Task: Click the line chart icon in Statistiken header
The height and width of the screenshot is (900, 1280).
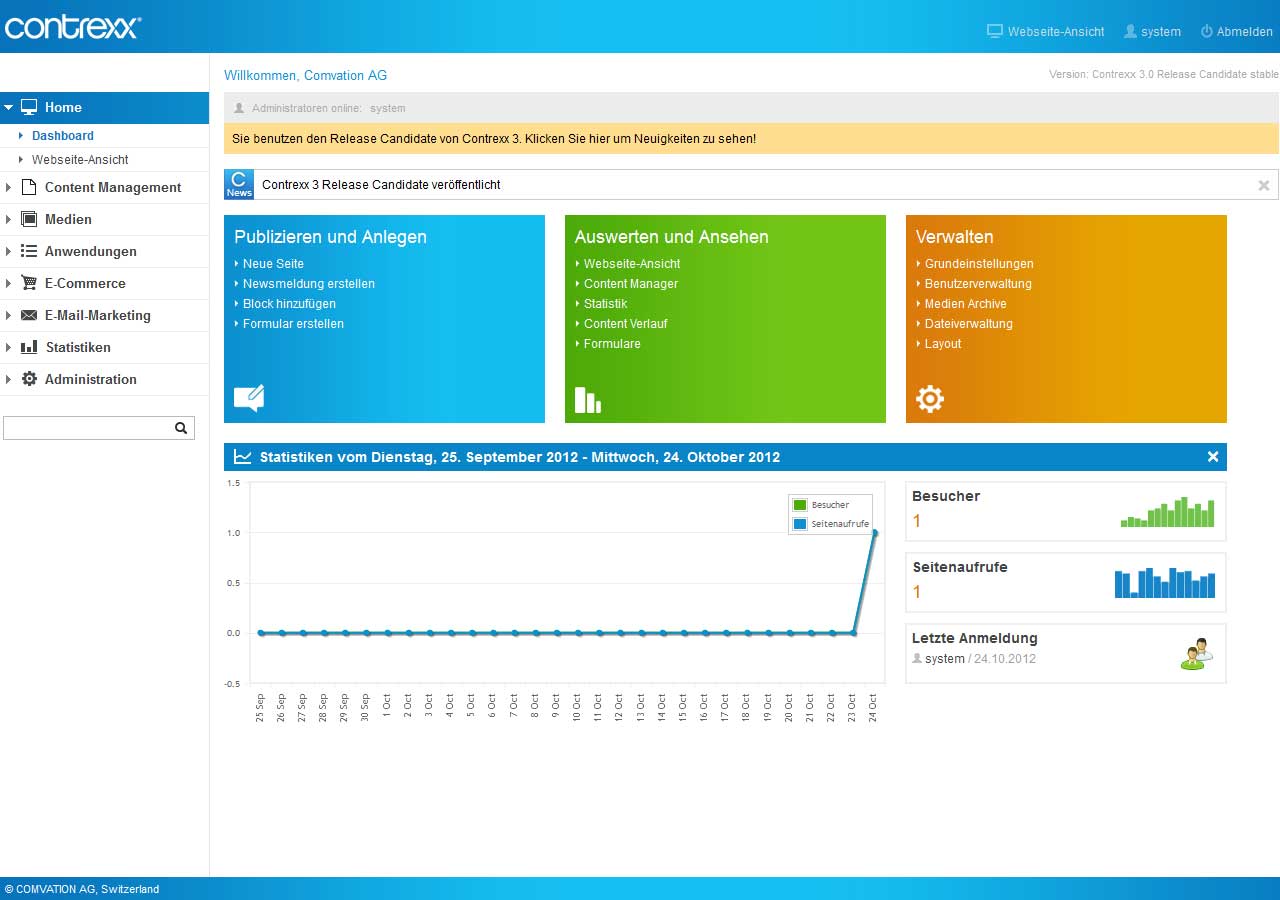Action: tap(242, 457)
